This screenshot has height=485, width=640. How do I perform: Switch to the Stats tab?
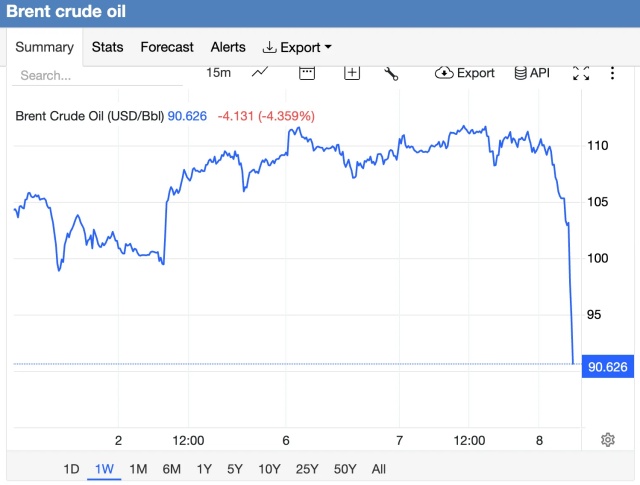[x=107, y=47]
